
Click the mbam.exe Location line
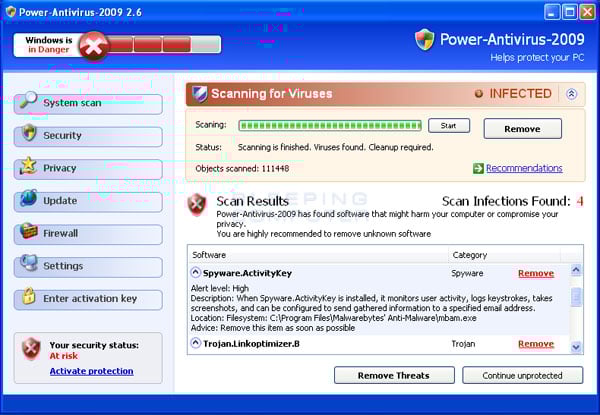tap(333, 318)
